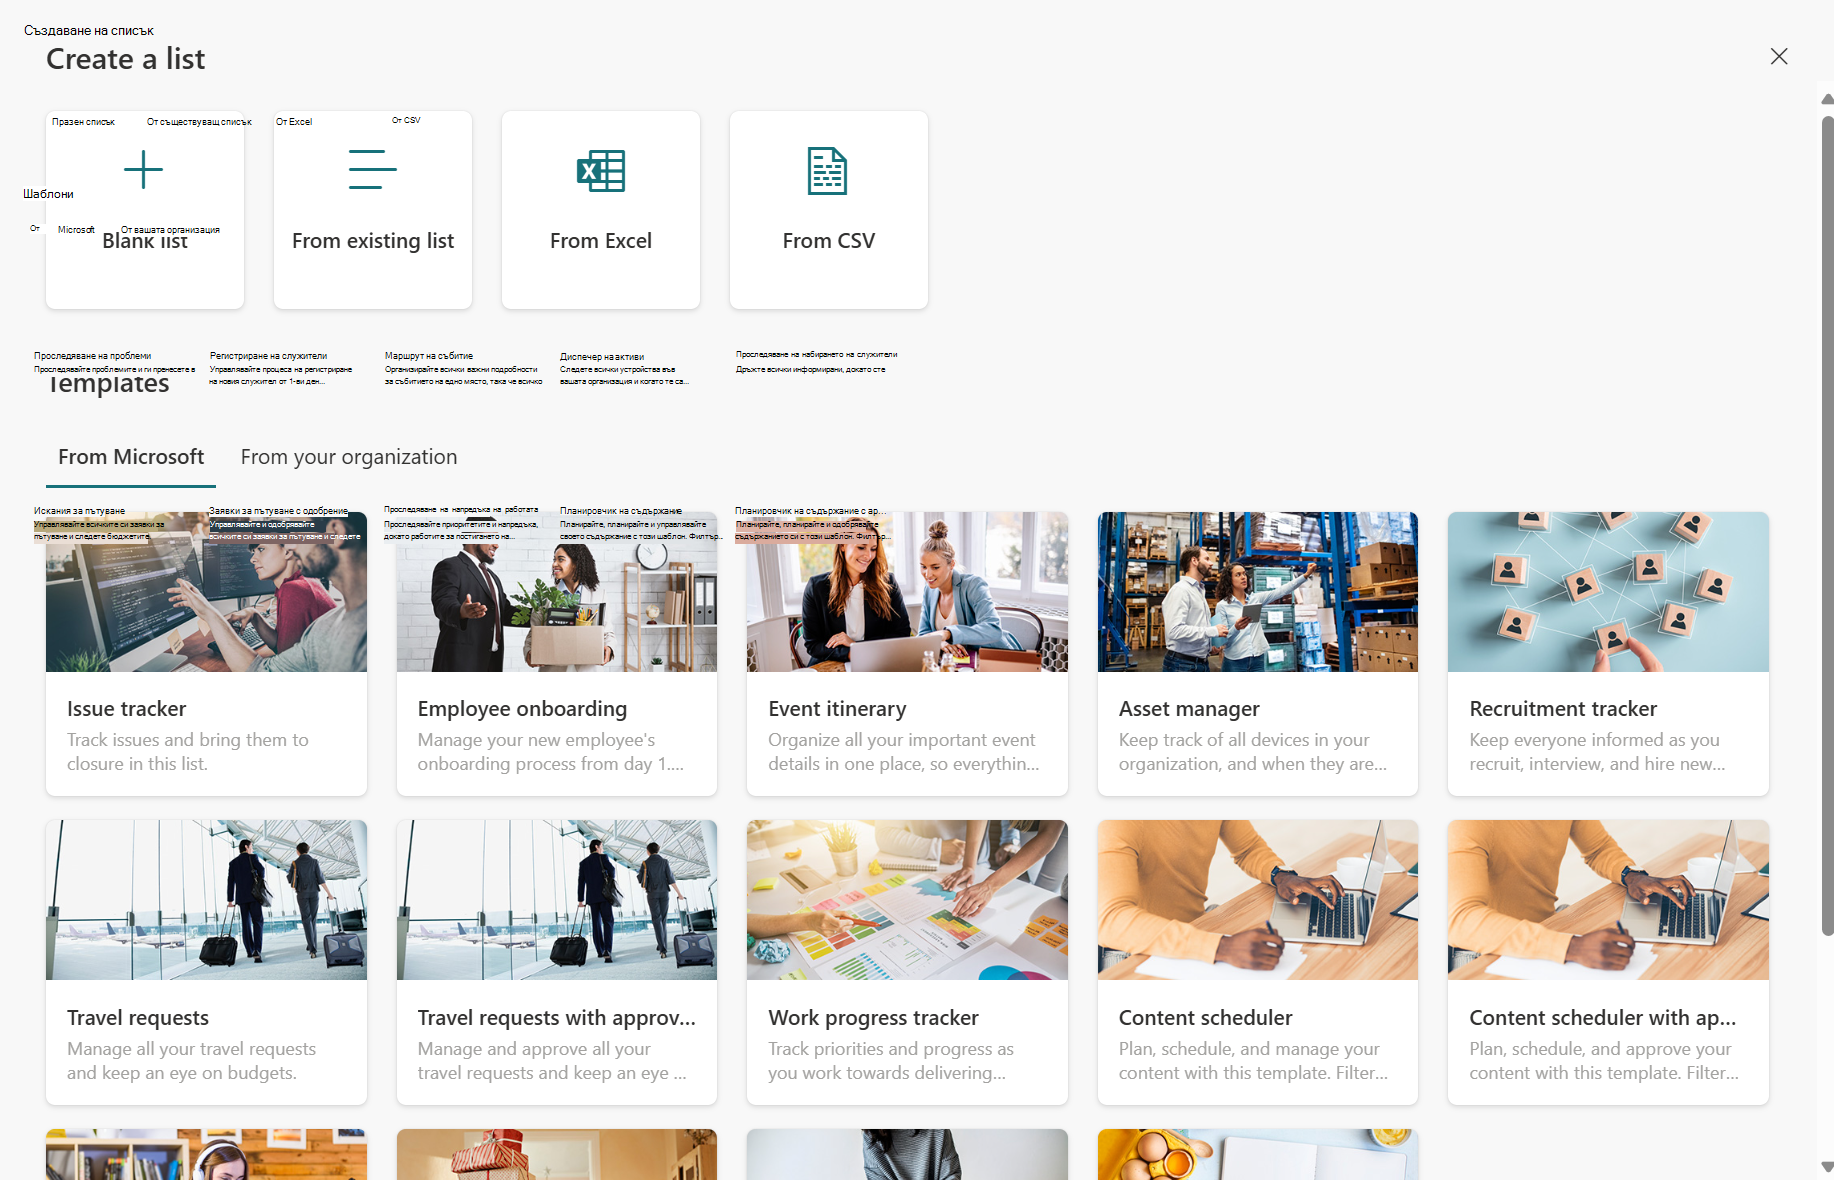Choose the From Excel option label

[x=601, y=241]
